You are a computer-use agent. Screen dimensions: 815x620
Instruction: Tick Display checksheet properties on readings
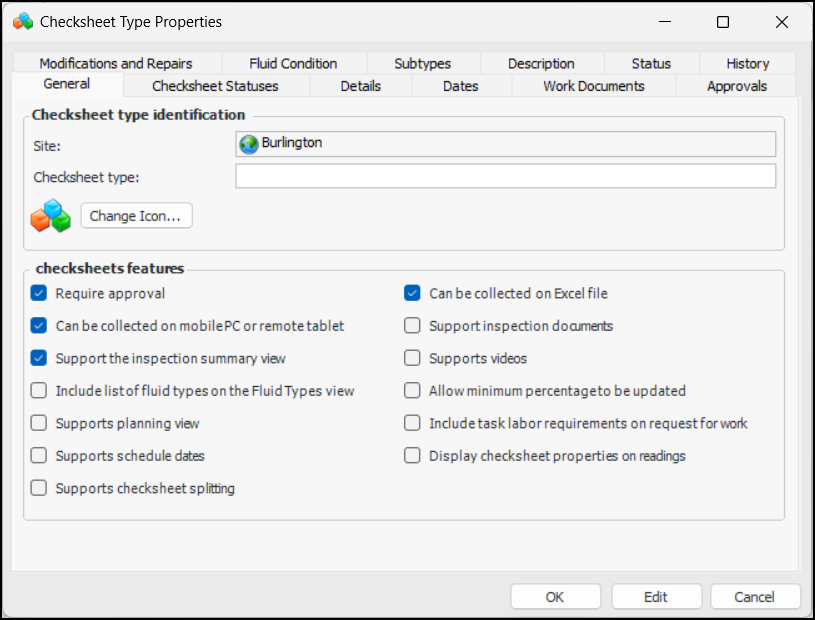(412, 456)
